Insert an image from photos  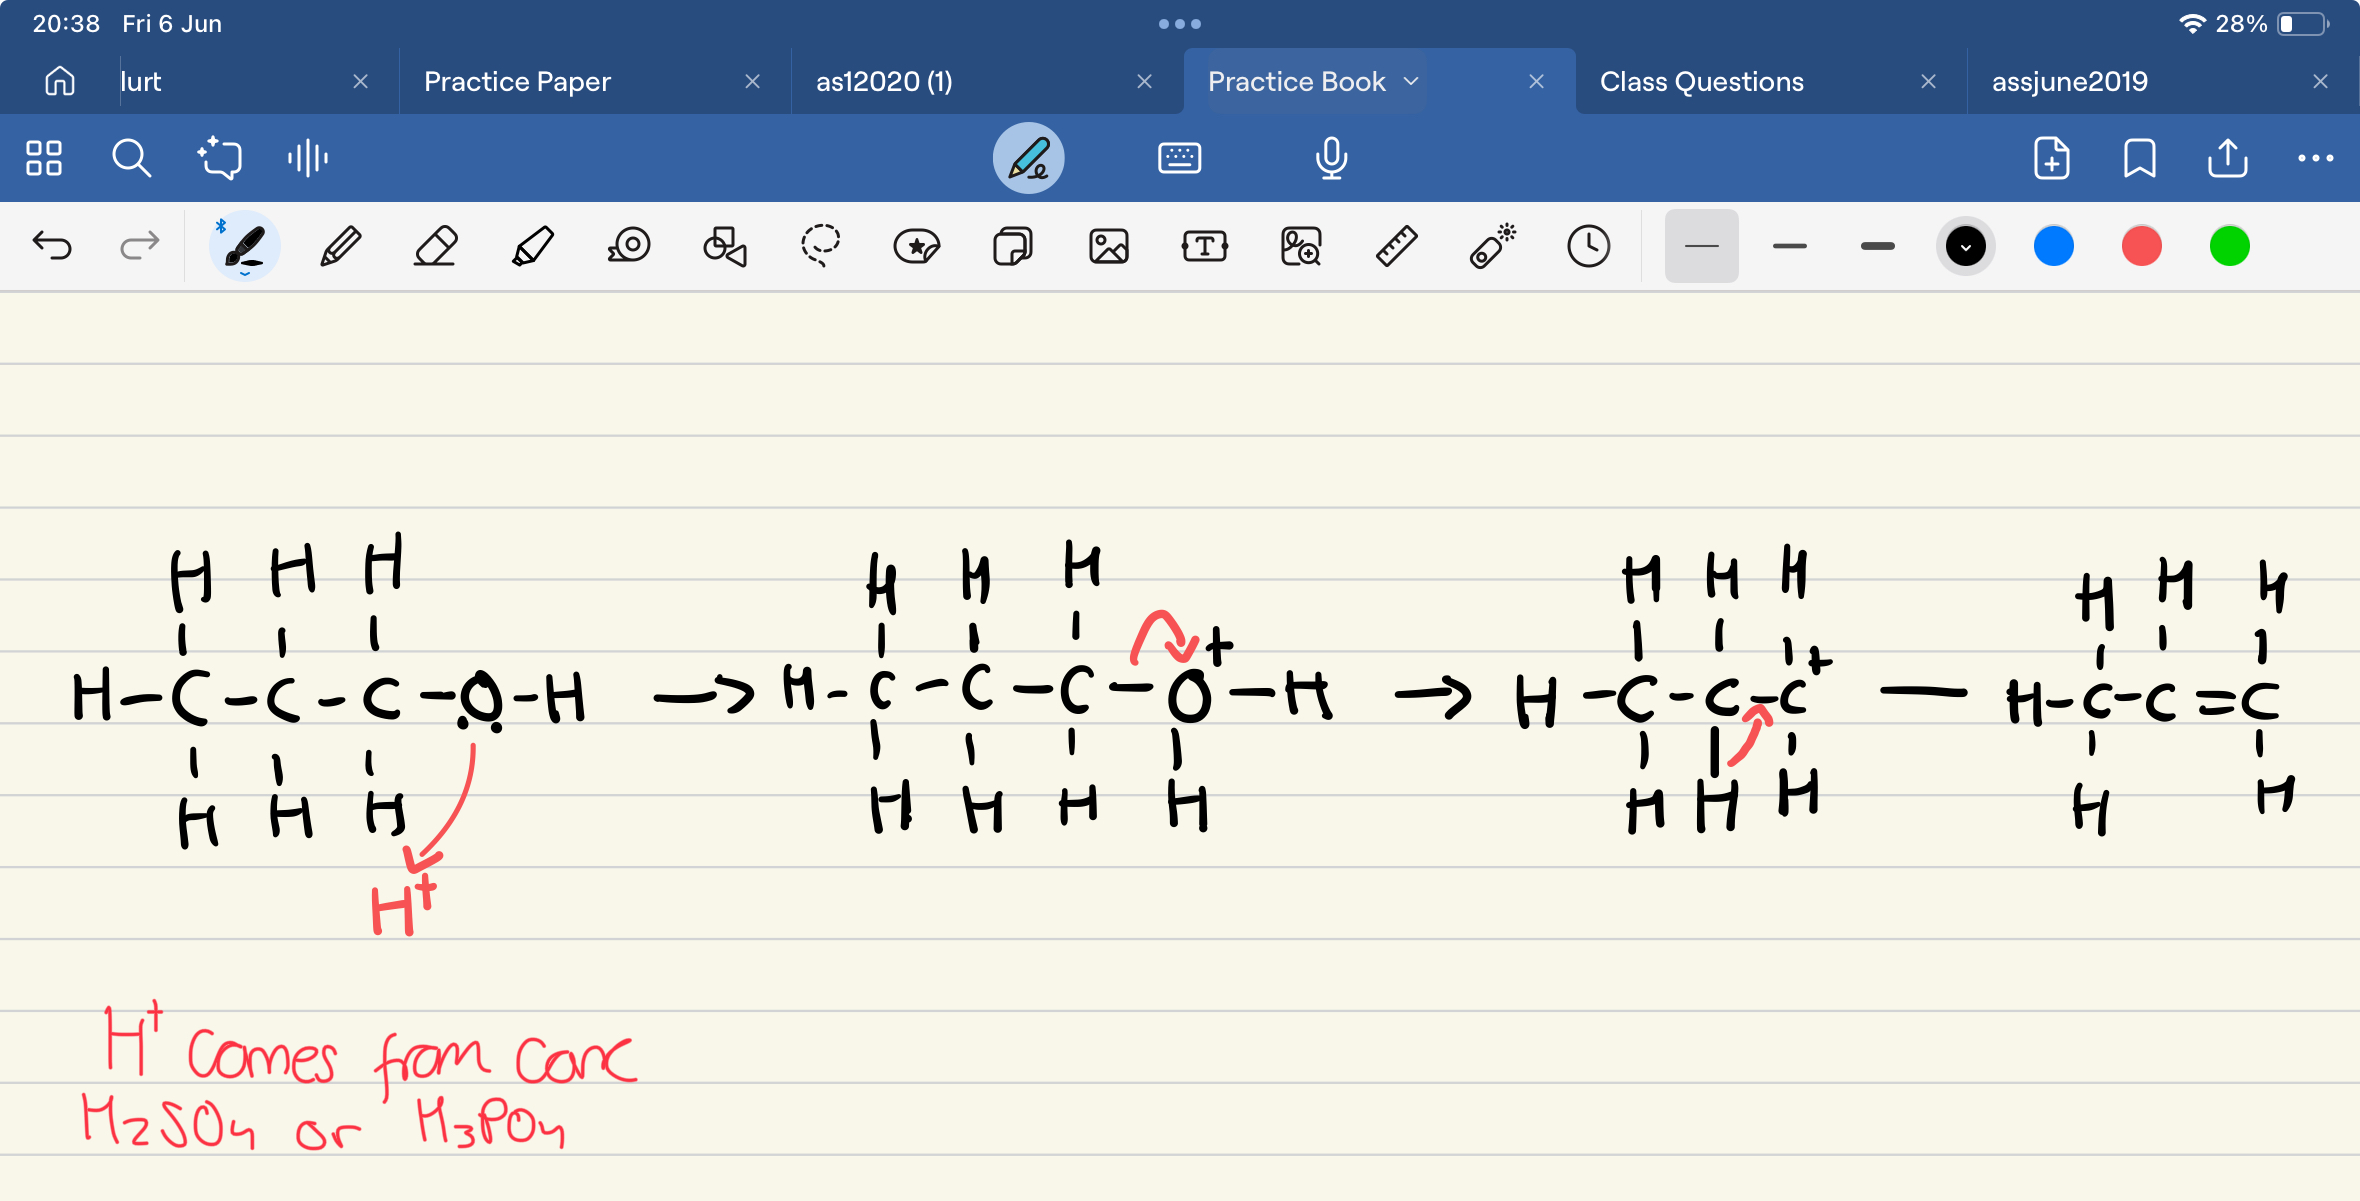pos(1109,246)
